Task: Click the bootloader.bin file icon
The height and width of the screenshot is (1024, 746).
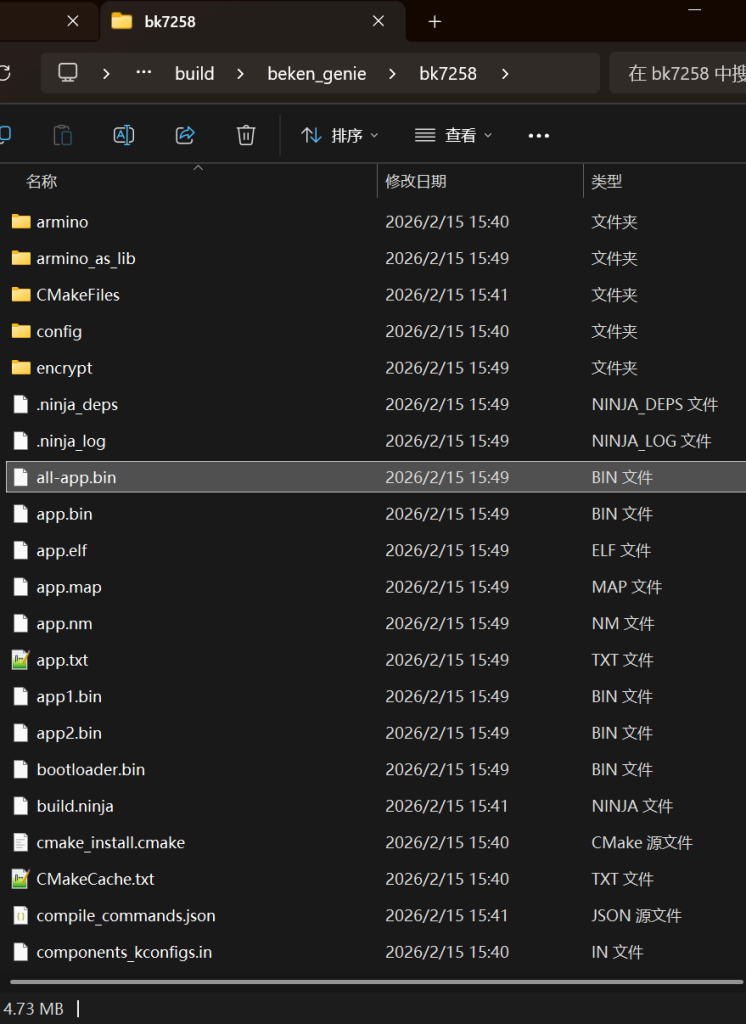Action: (x=21, y=769)
